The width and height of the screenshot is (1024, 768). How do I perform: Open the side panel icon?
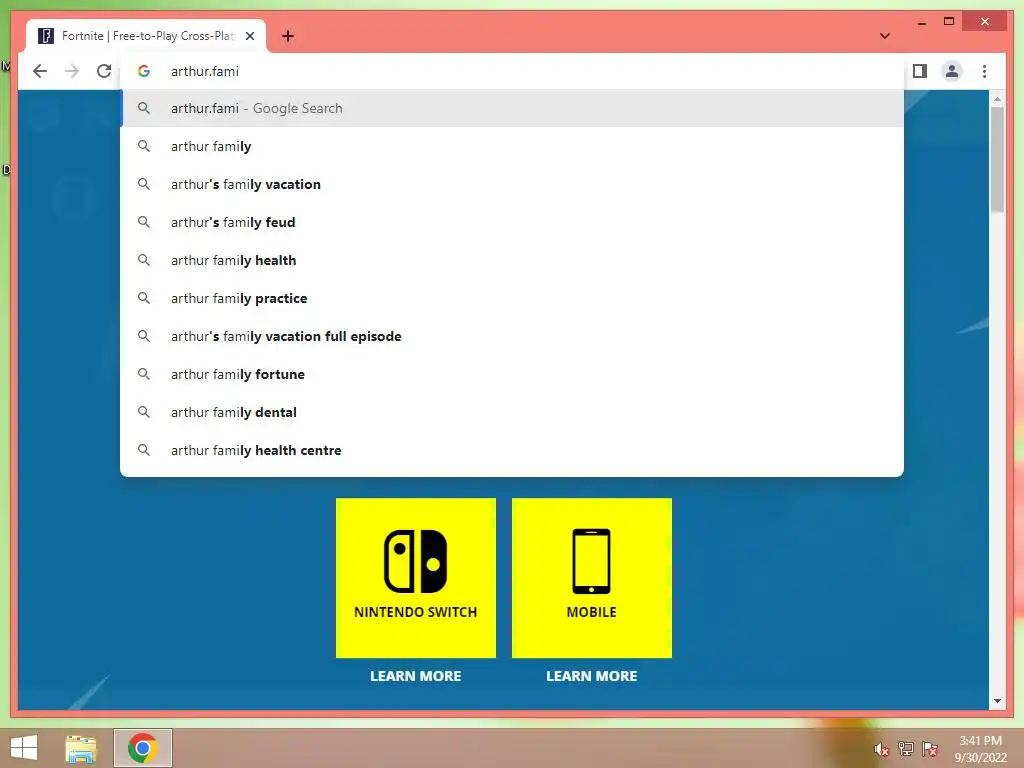(920, 71)
